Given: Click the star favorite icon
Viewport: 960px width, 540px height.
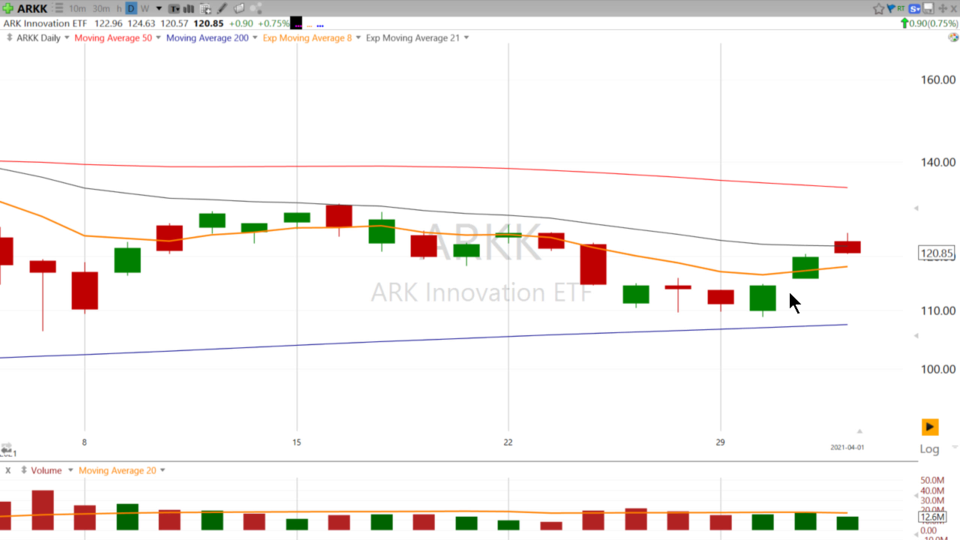Looking at the screenshot, I should point(879,9).
